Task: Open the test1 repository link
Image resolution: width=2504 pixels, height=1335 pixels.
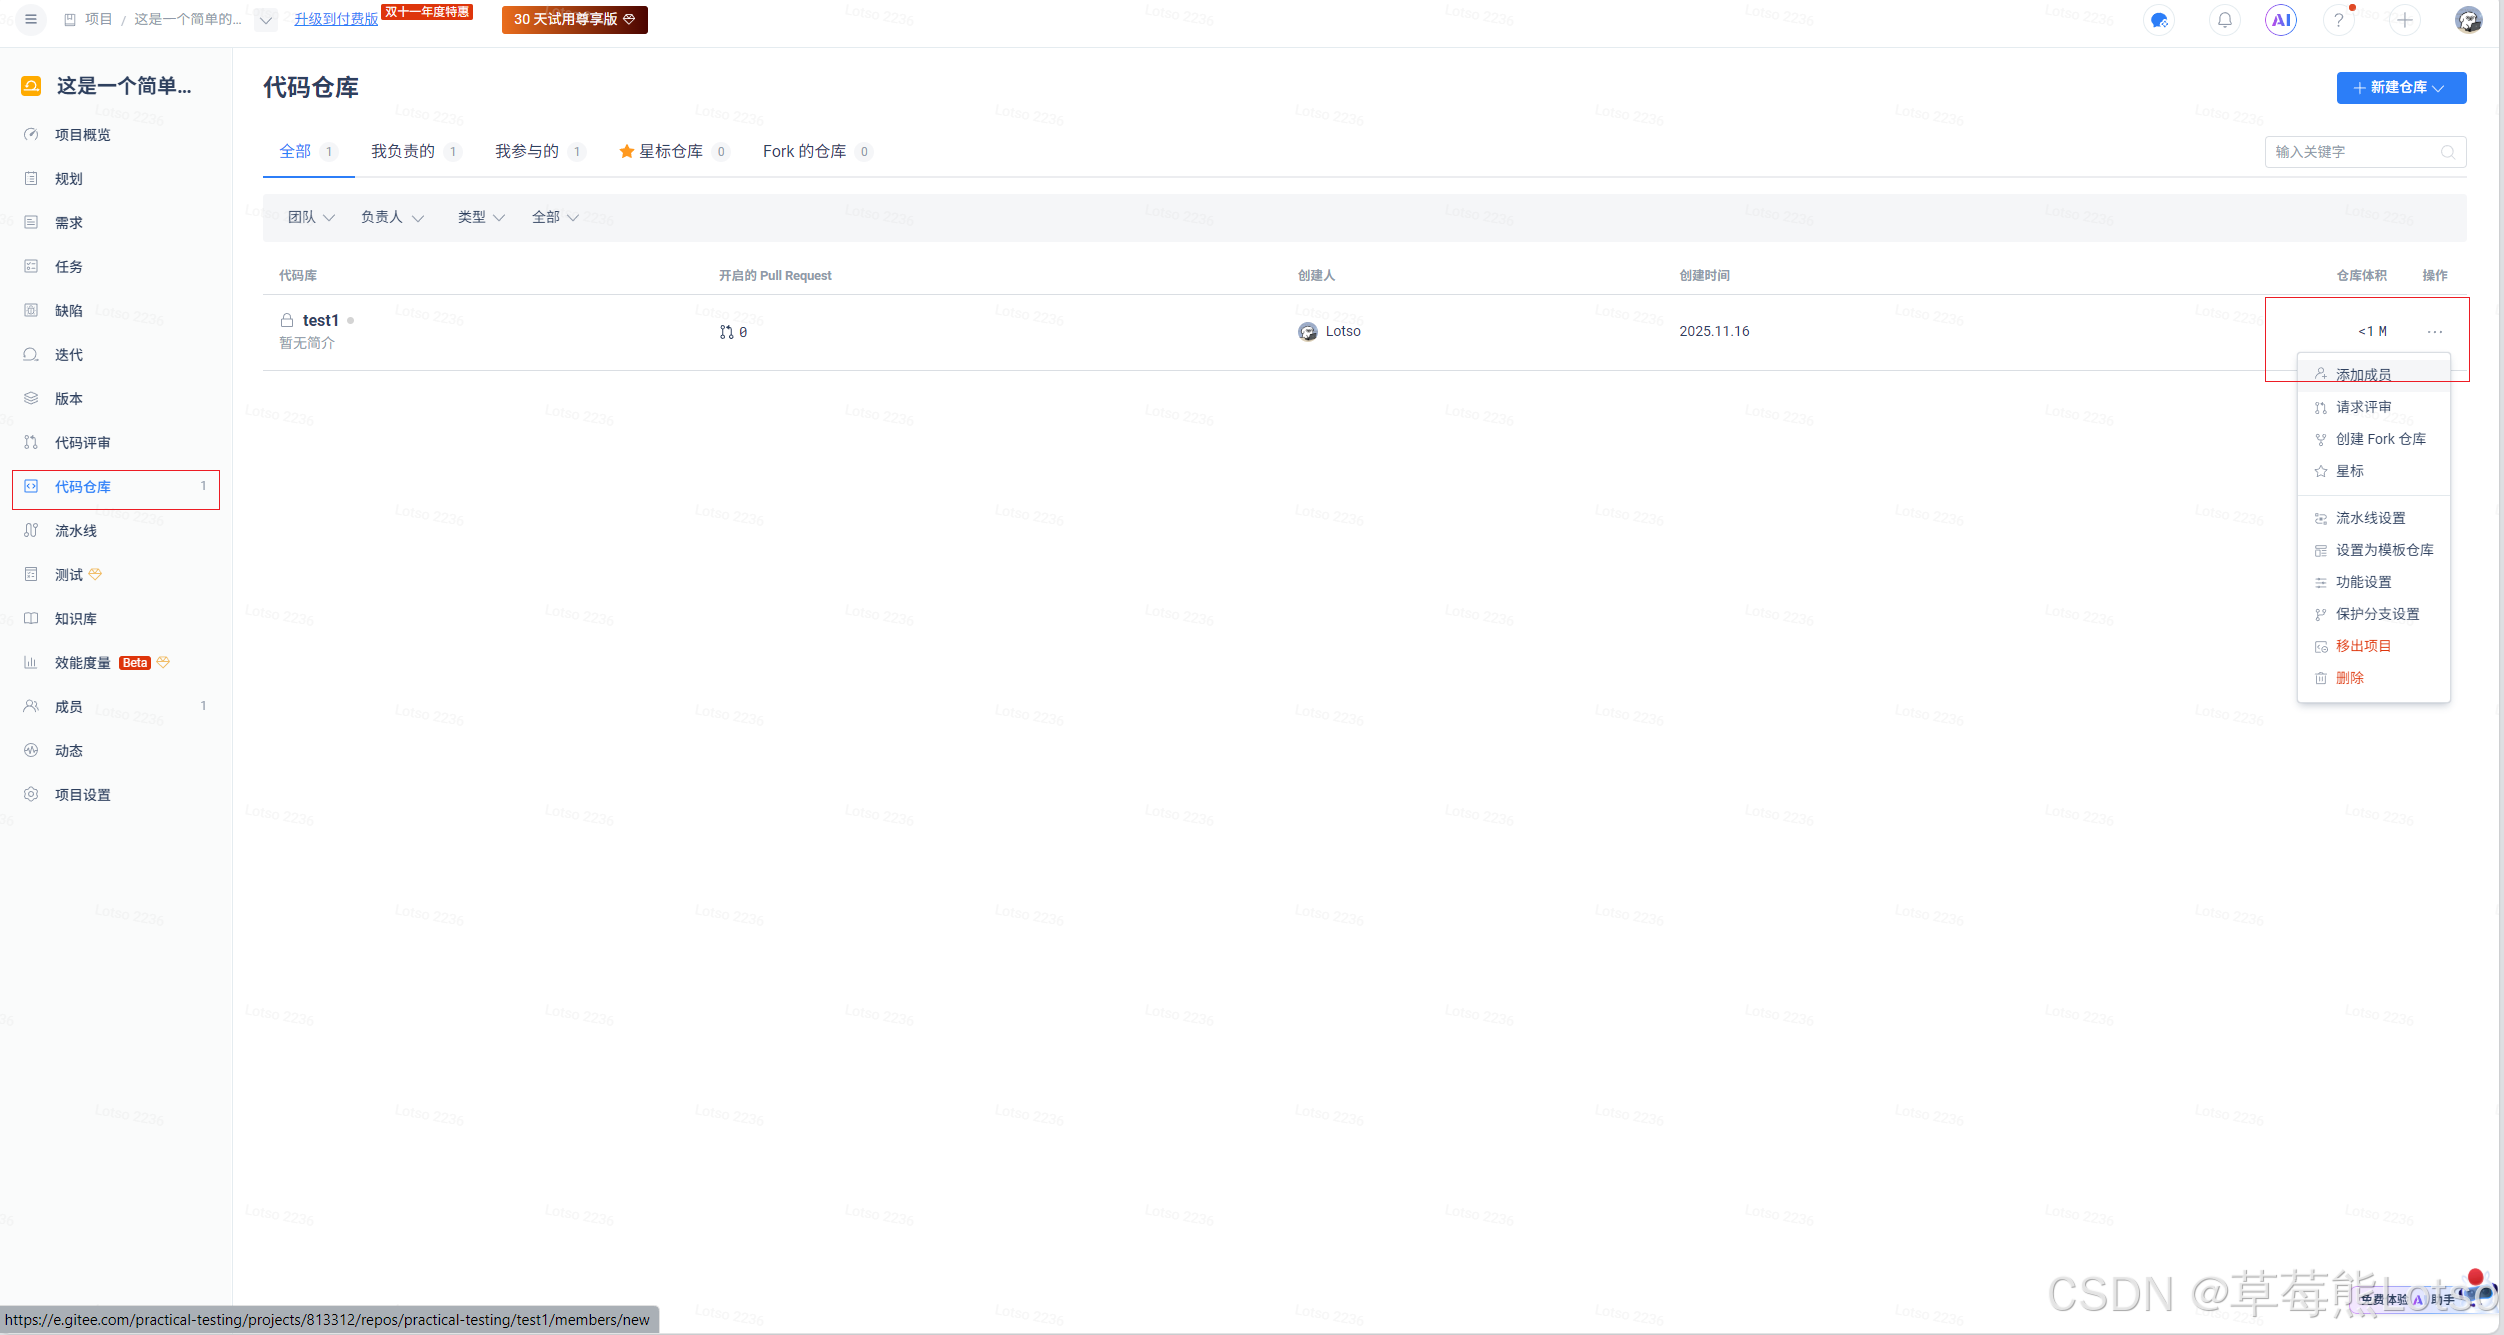Action: click(320, 320)
